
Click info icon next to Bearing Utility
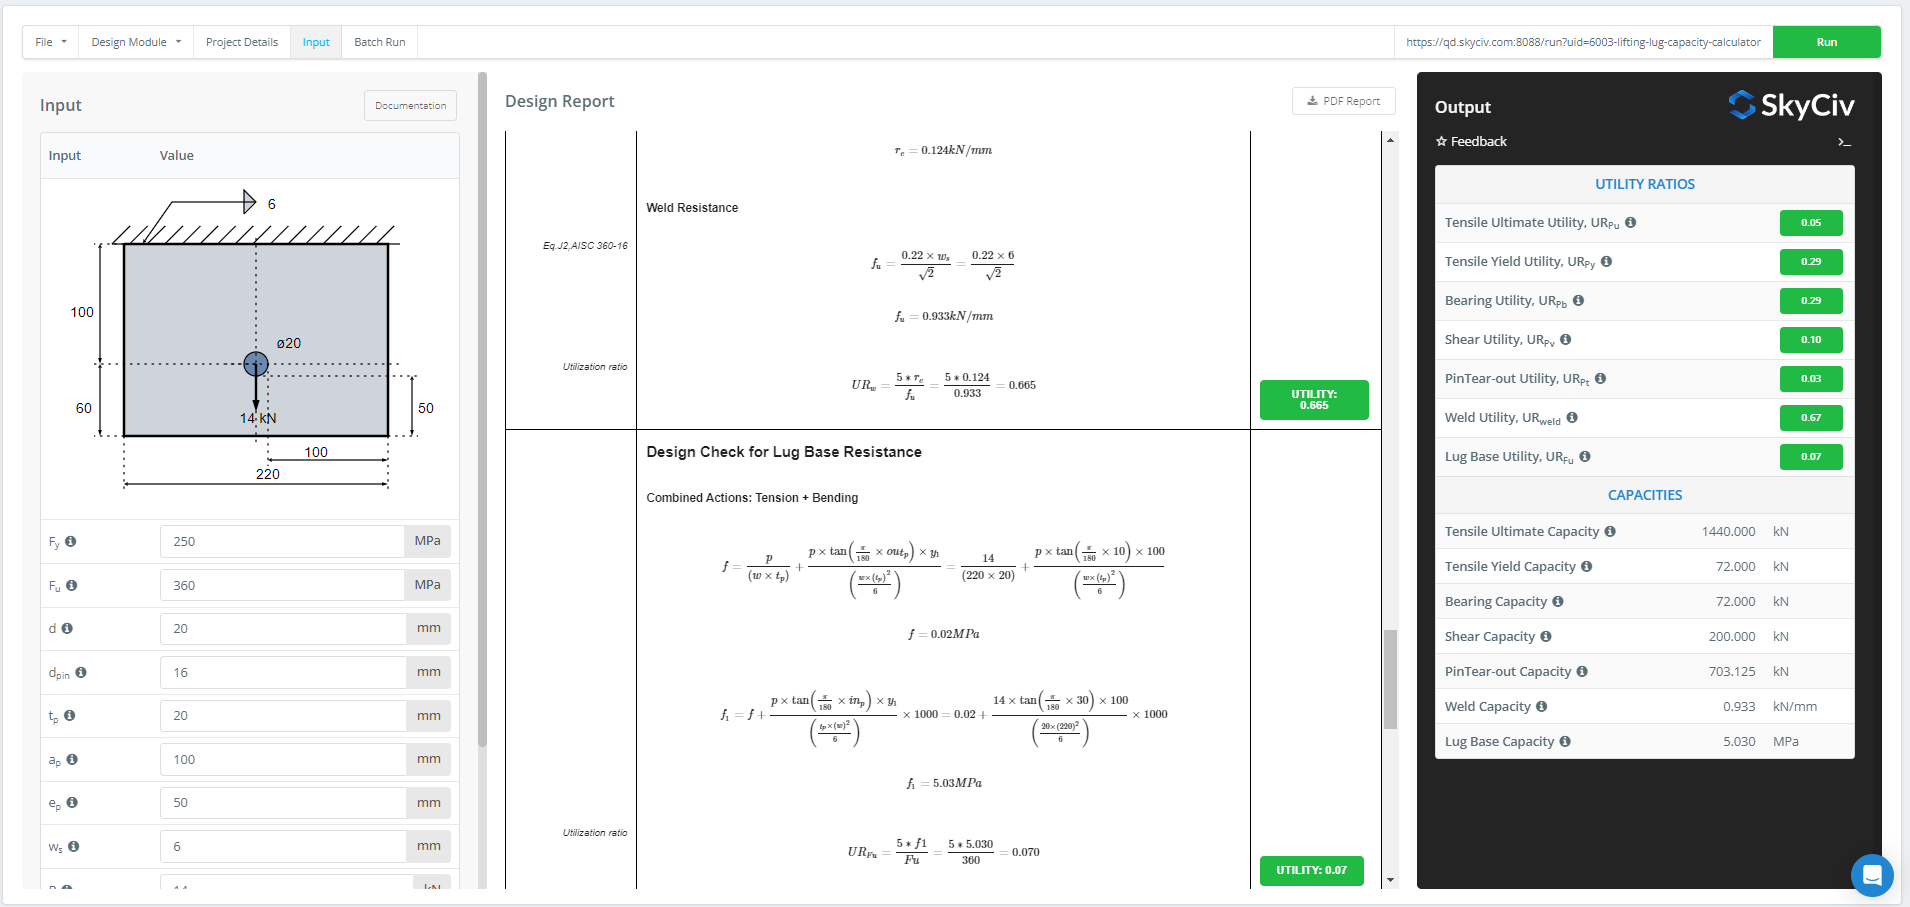[1578, 300]
